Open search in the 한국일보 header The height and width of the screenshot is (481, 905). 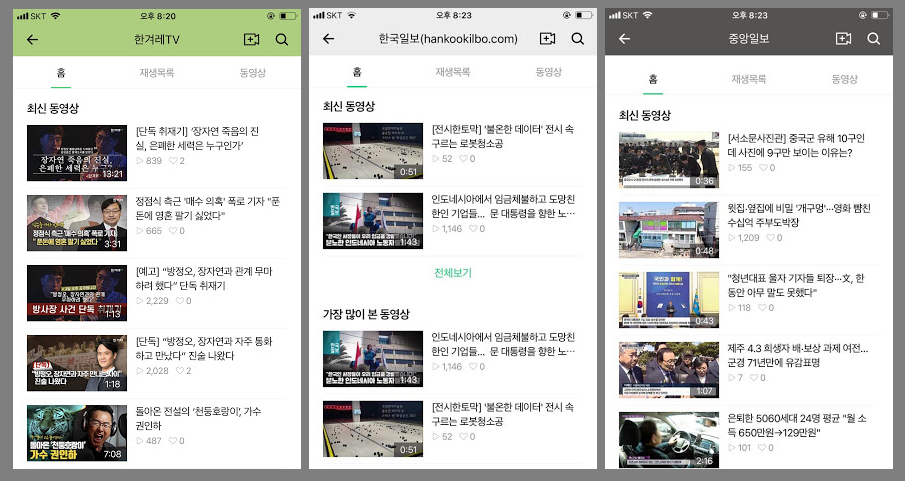(578, 39)
